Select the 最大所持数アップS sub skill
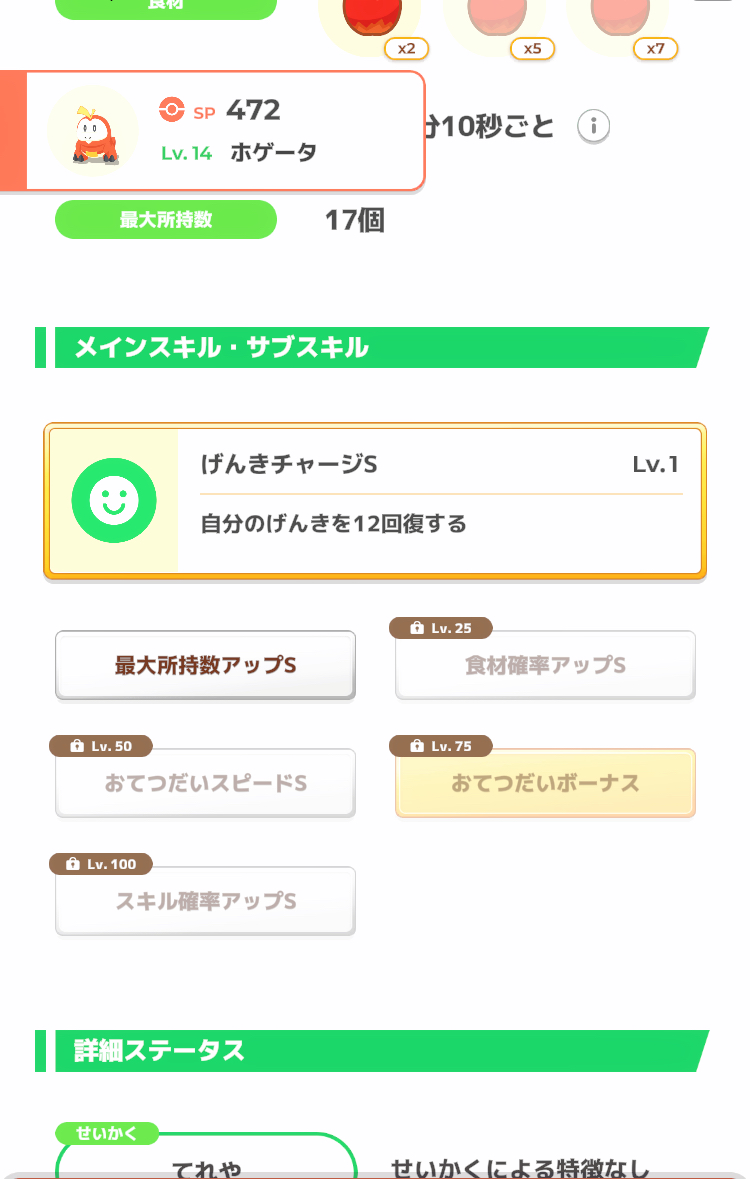The width and height of the screenshot is (750, 1179). (x=205, y=665)
